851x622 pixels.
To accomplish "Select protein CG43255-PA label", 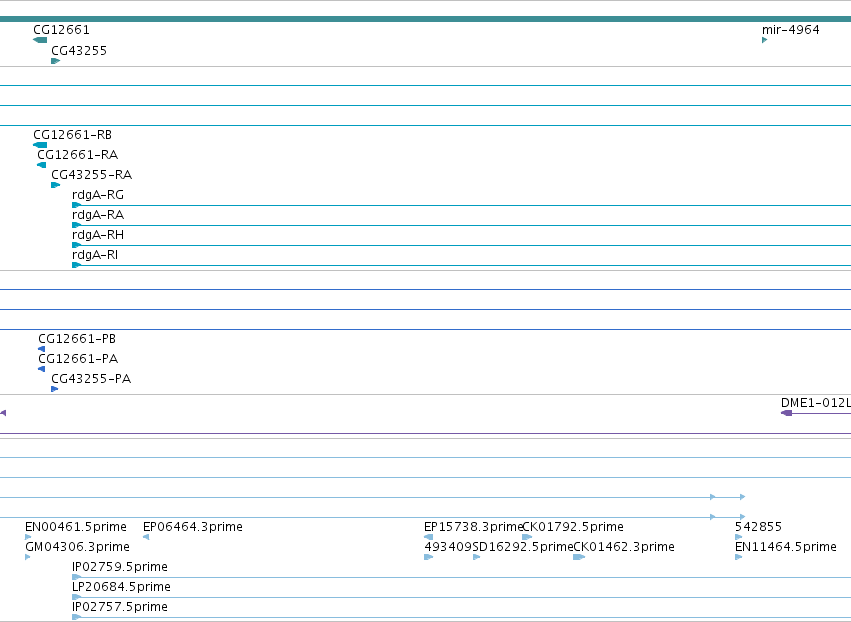I will point(91,379).
